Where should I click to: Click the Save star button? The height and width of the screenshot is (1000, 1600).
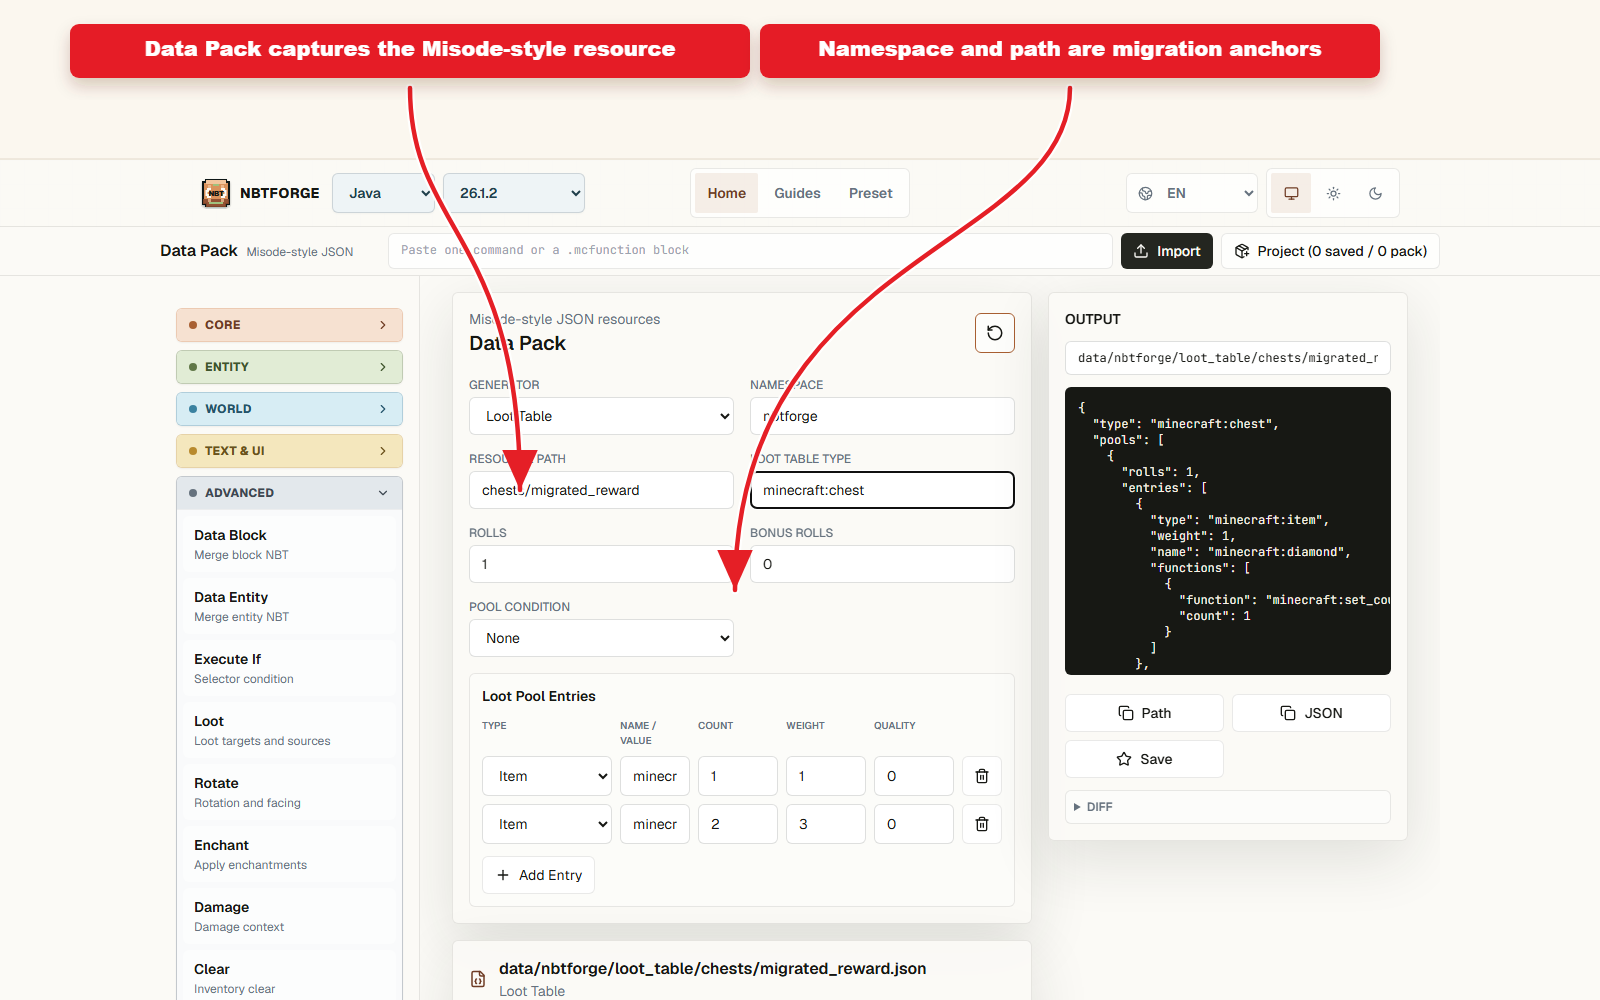pos(1144,759)
